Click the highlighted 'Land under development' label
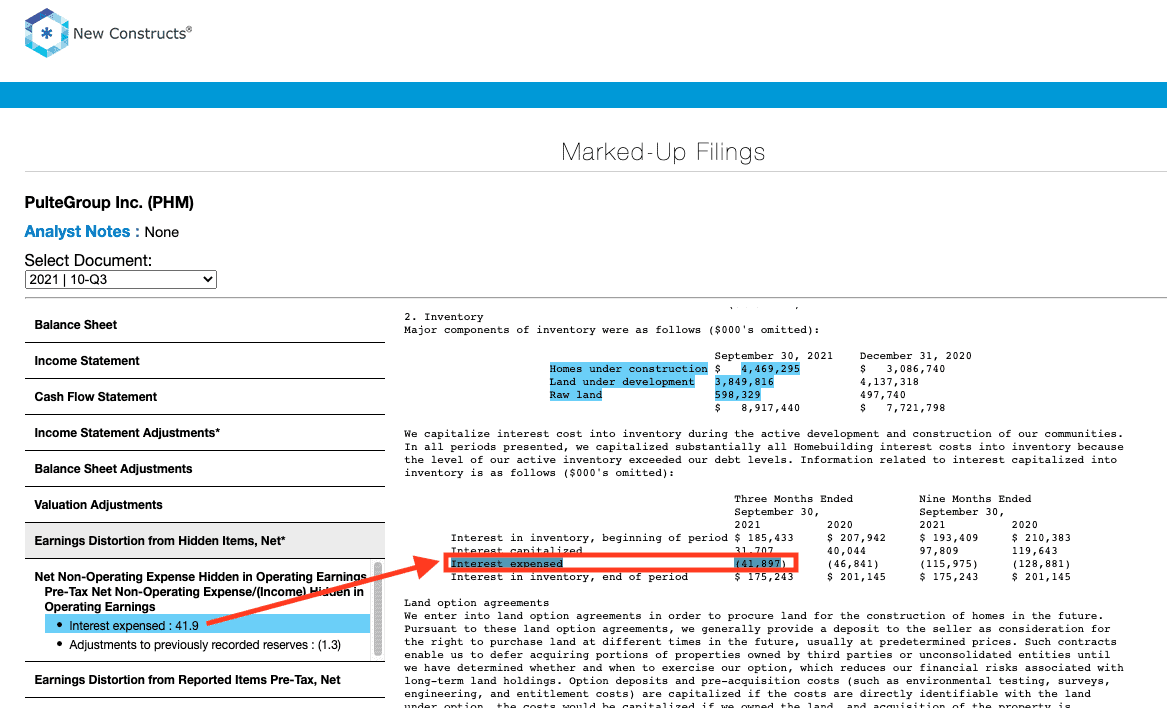Viewport: 1167px width, 708px height. pyautogui.click(x=621, y=382)
